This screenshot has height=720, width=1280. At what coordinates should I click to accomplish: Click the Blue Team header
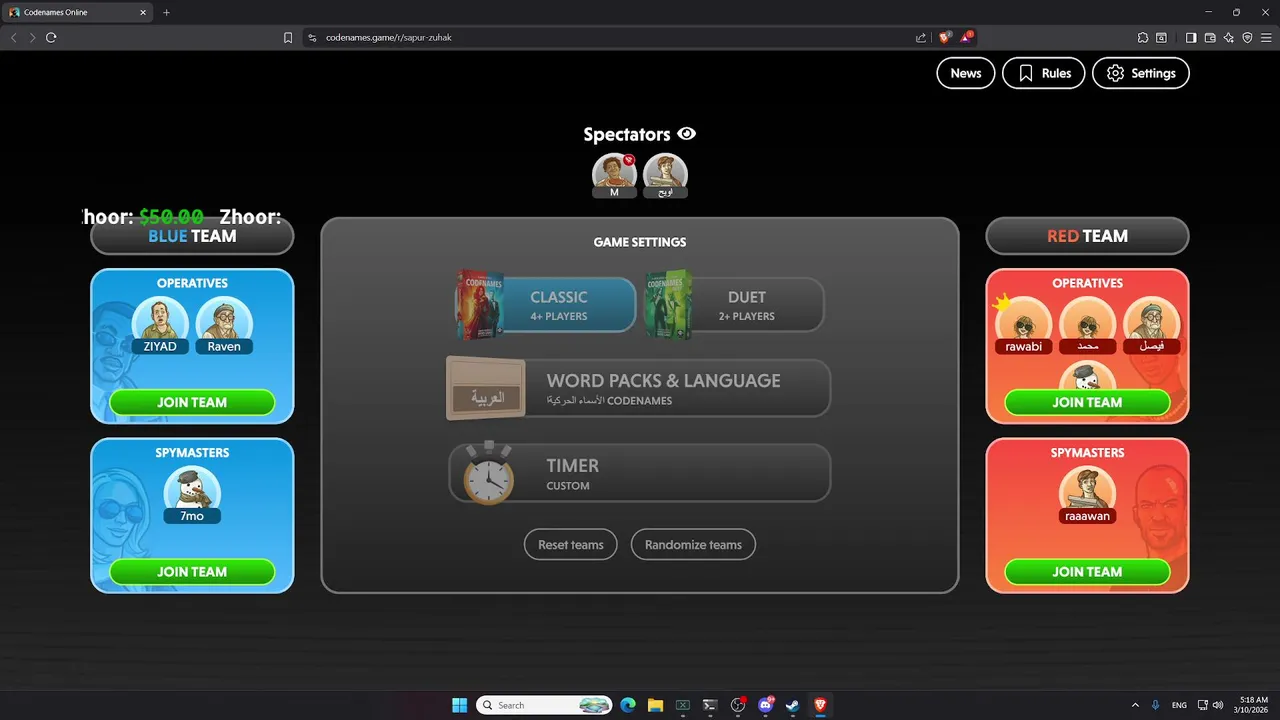pos(192,236)
